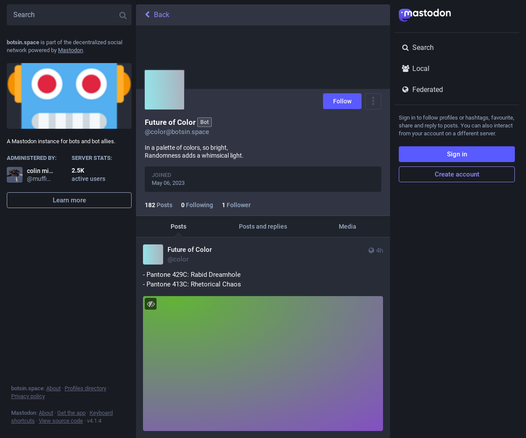Viewport: 526px width, 438px height.
Task: Click the Sign in button
Action: [457, 154]
